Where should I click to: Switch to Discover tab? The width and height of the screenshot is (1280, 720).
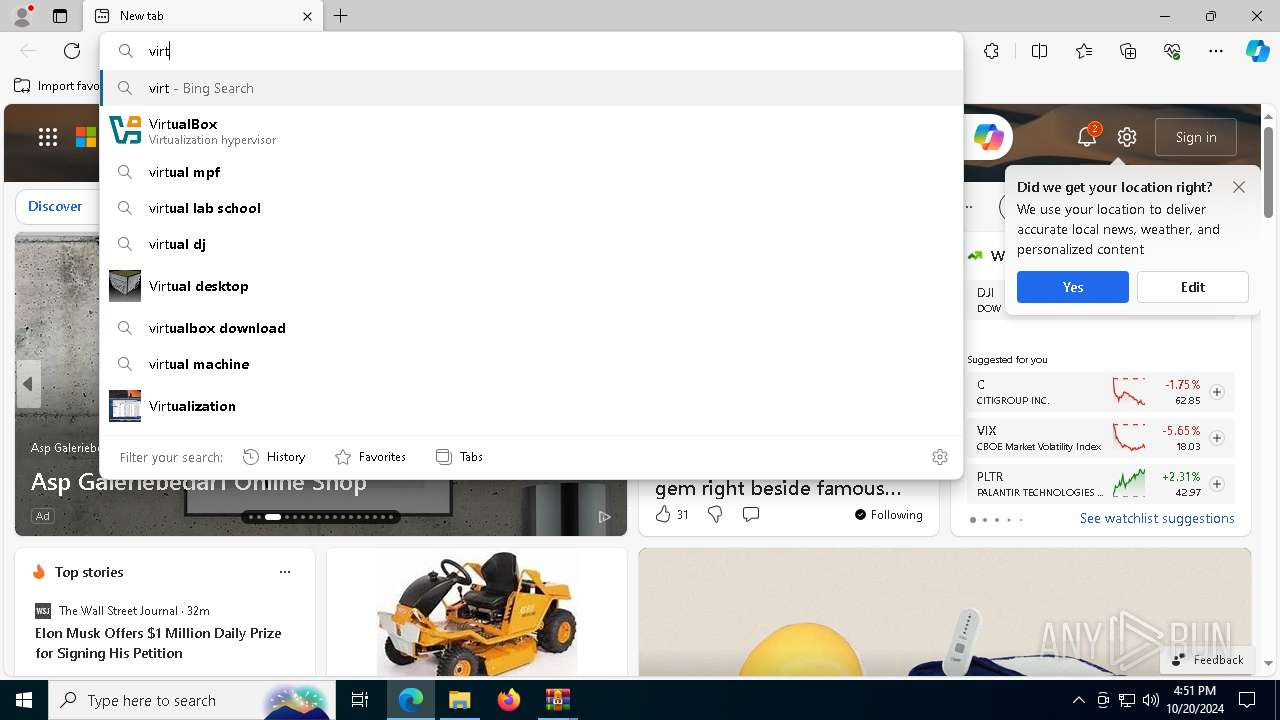(x=55, y=206)
